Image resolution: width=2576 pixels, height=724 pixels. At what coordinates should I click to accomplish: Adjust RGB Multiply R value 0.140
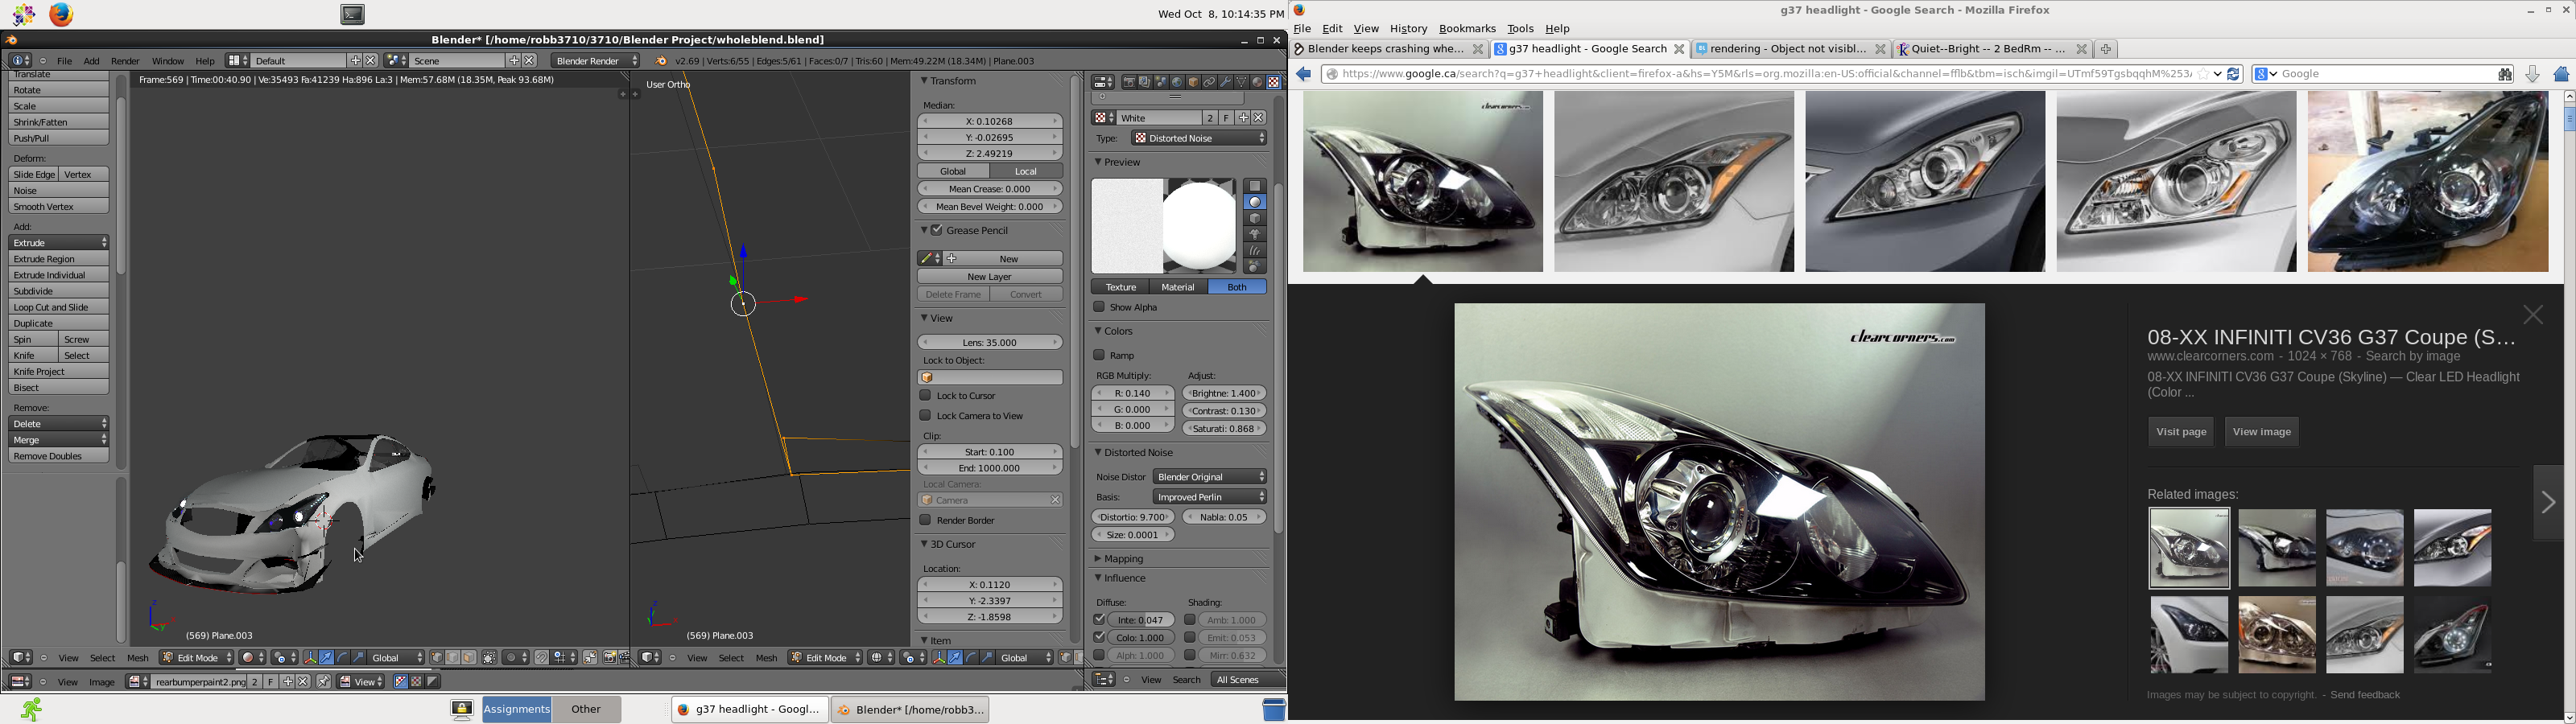click(x=1133, y=394)
